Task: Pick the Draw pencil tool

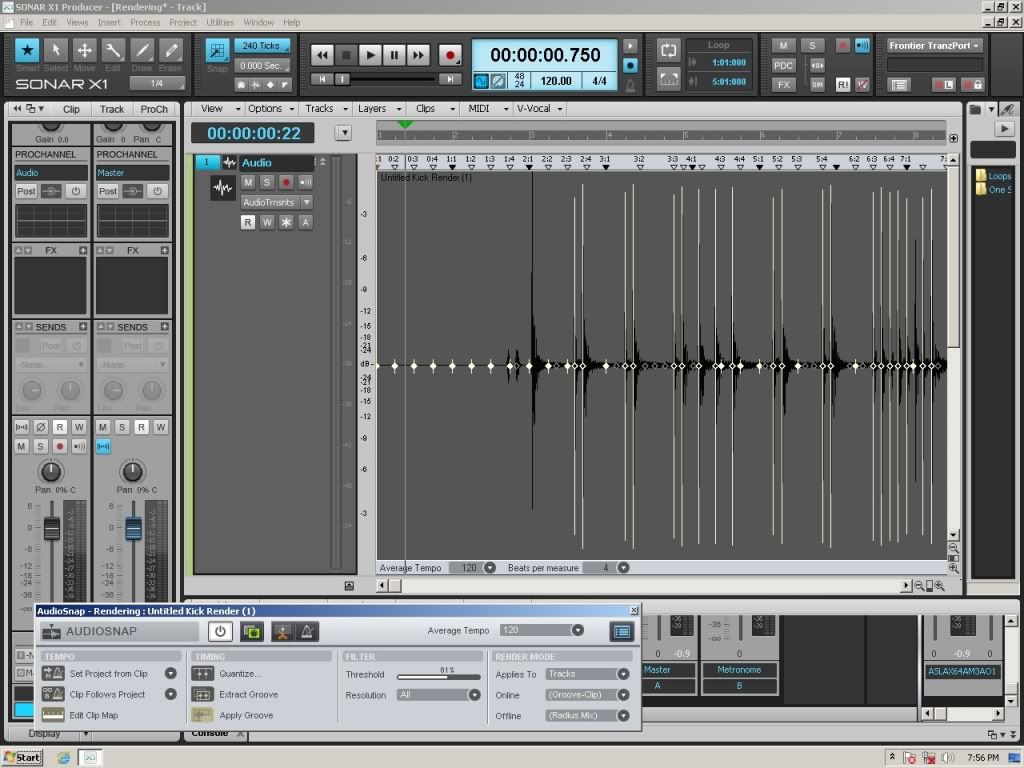Action: click(142, 51)
